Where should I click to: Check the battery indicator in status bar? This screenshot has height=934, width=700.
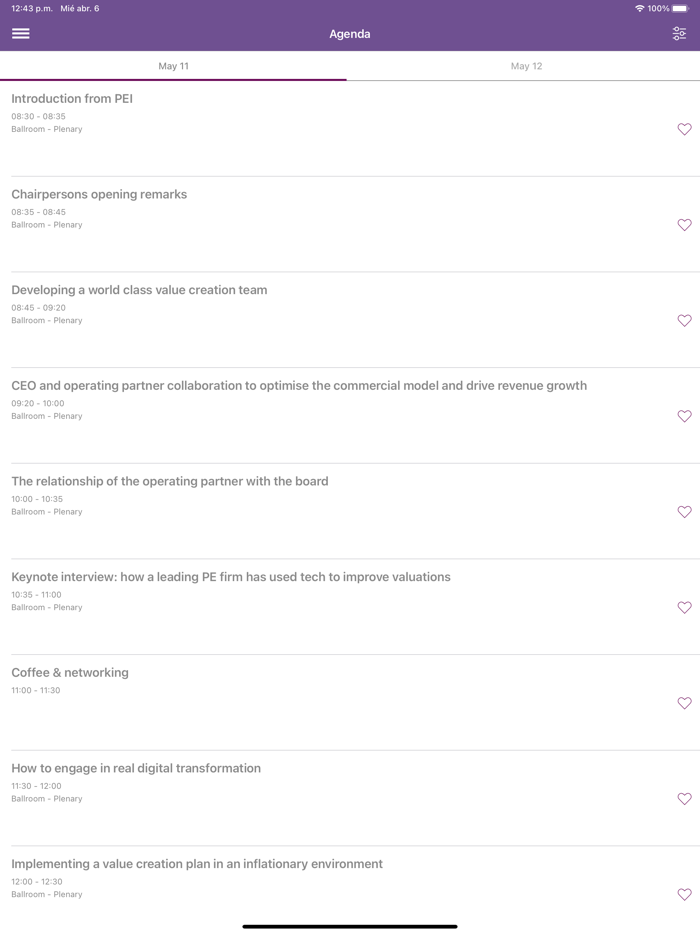[680, 8]
